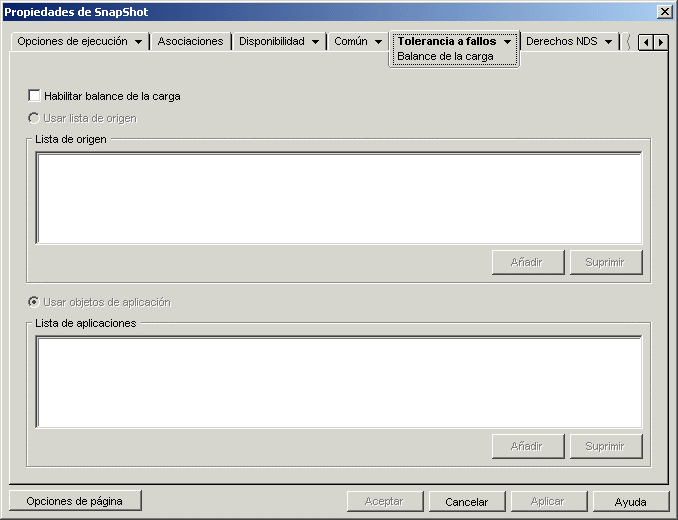Expand Opciones de ejecución tab dropdown arrow
The height and width of the screenshot is (520, 678).
[138, 42]
